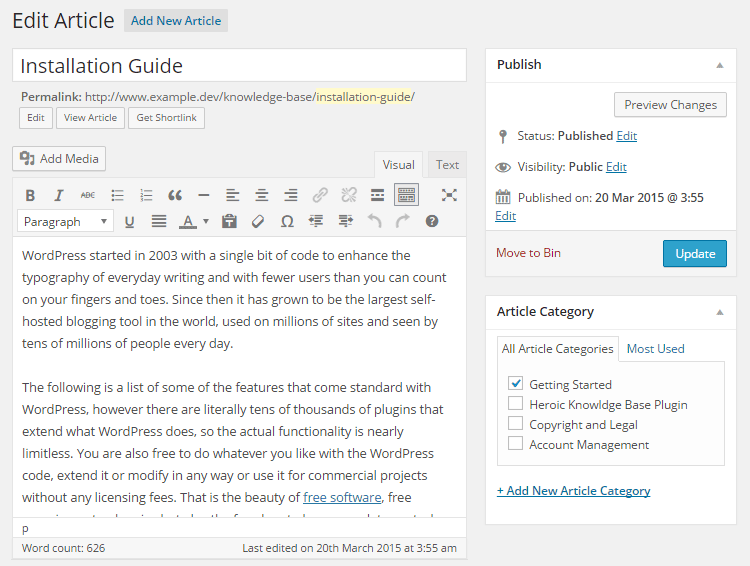This screenshot has width=750, height=566.
Task: Click Add New Article Category link
Action: coord(574,491)
